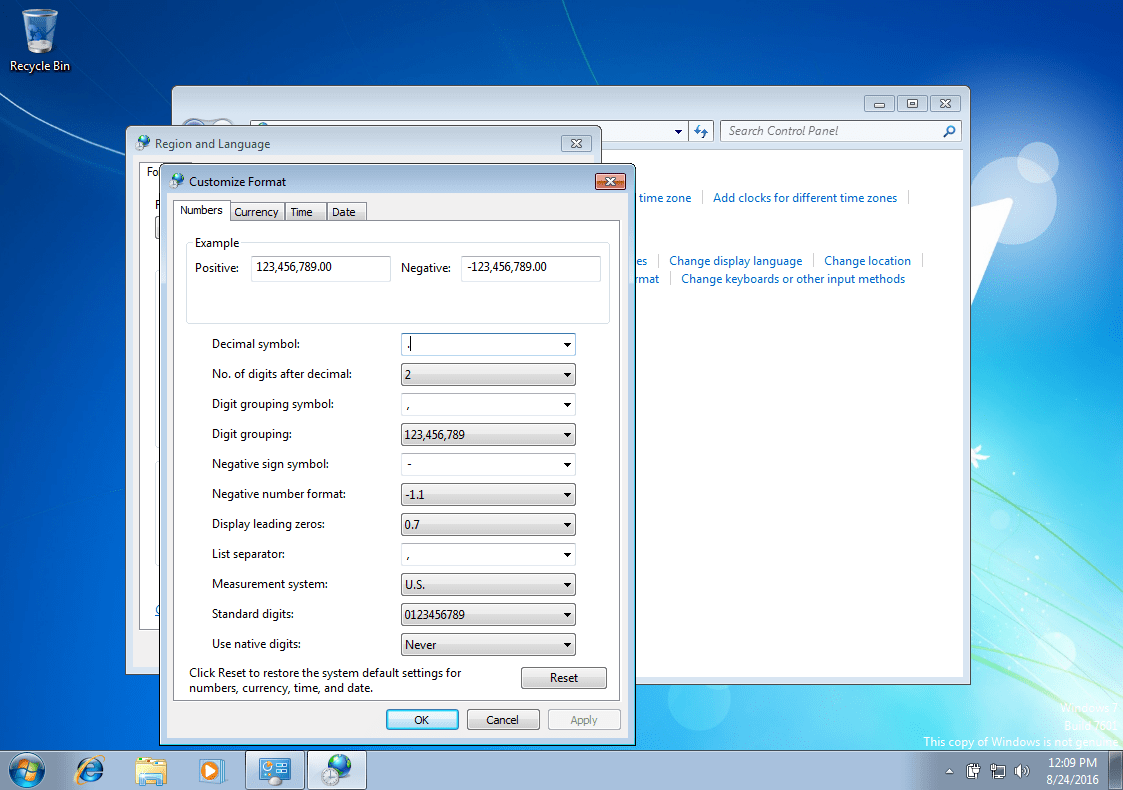Switch to Control Panel taskbar button
Image resolution: width=1123 pixels, height=790 pixels.
tap(275, 771)
